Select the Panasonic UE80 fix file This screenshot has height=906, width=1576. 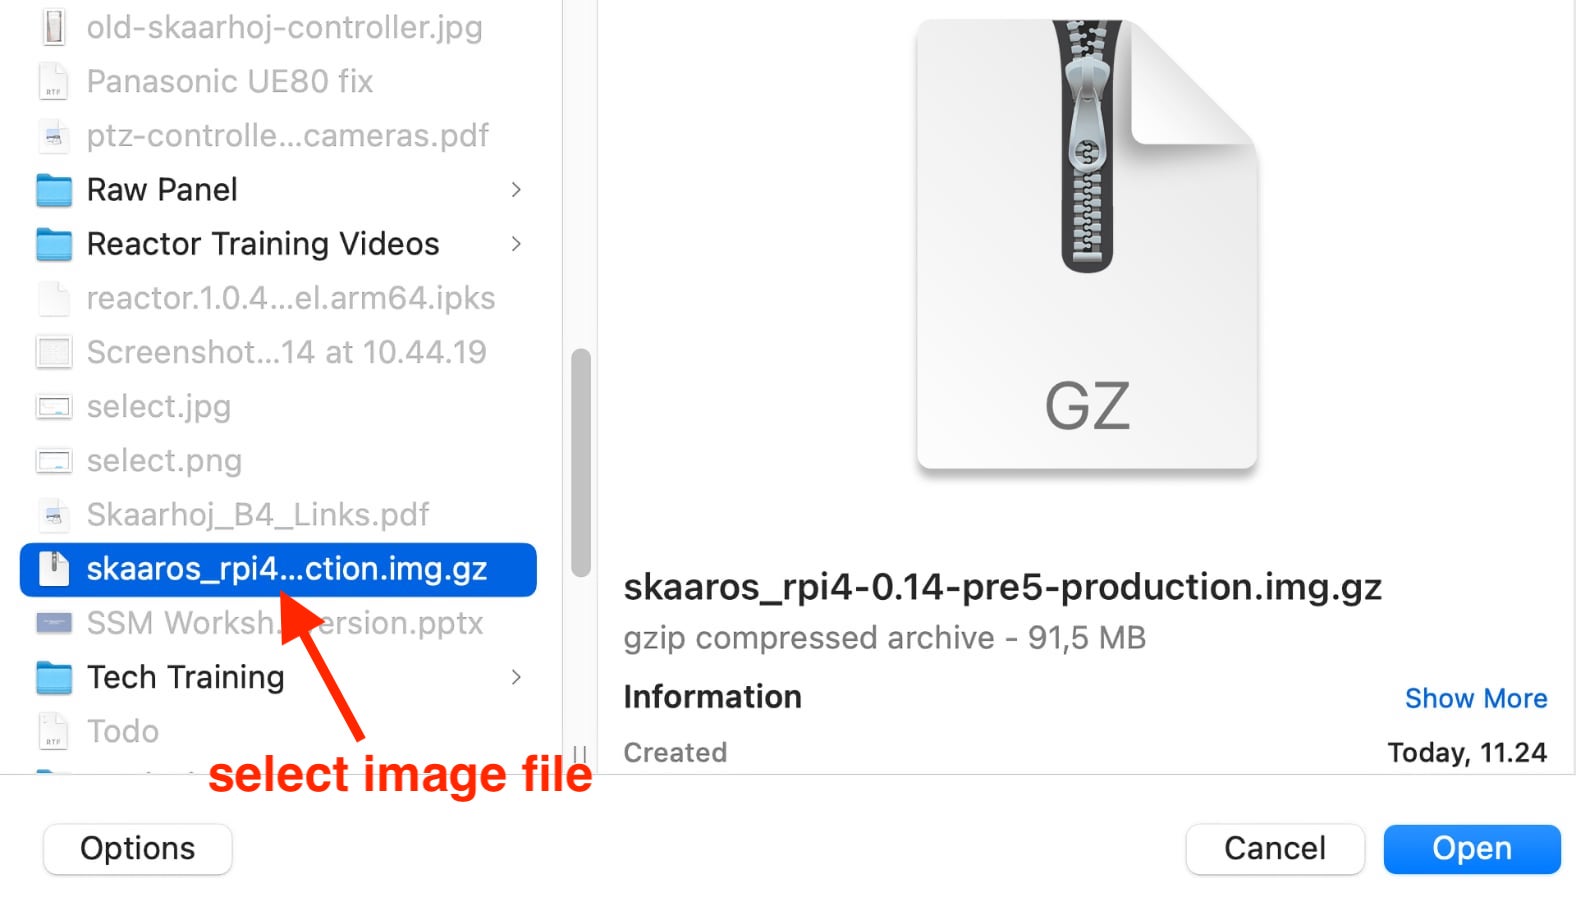[x=278, y=81]
